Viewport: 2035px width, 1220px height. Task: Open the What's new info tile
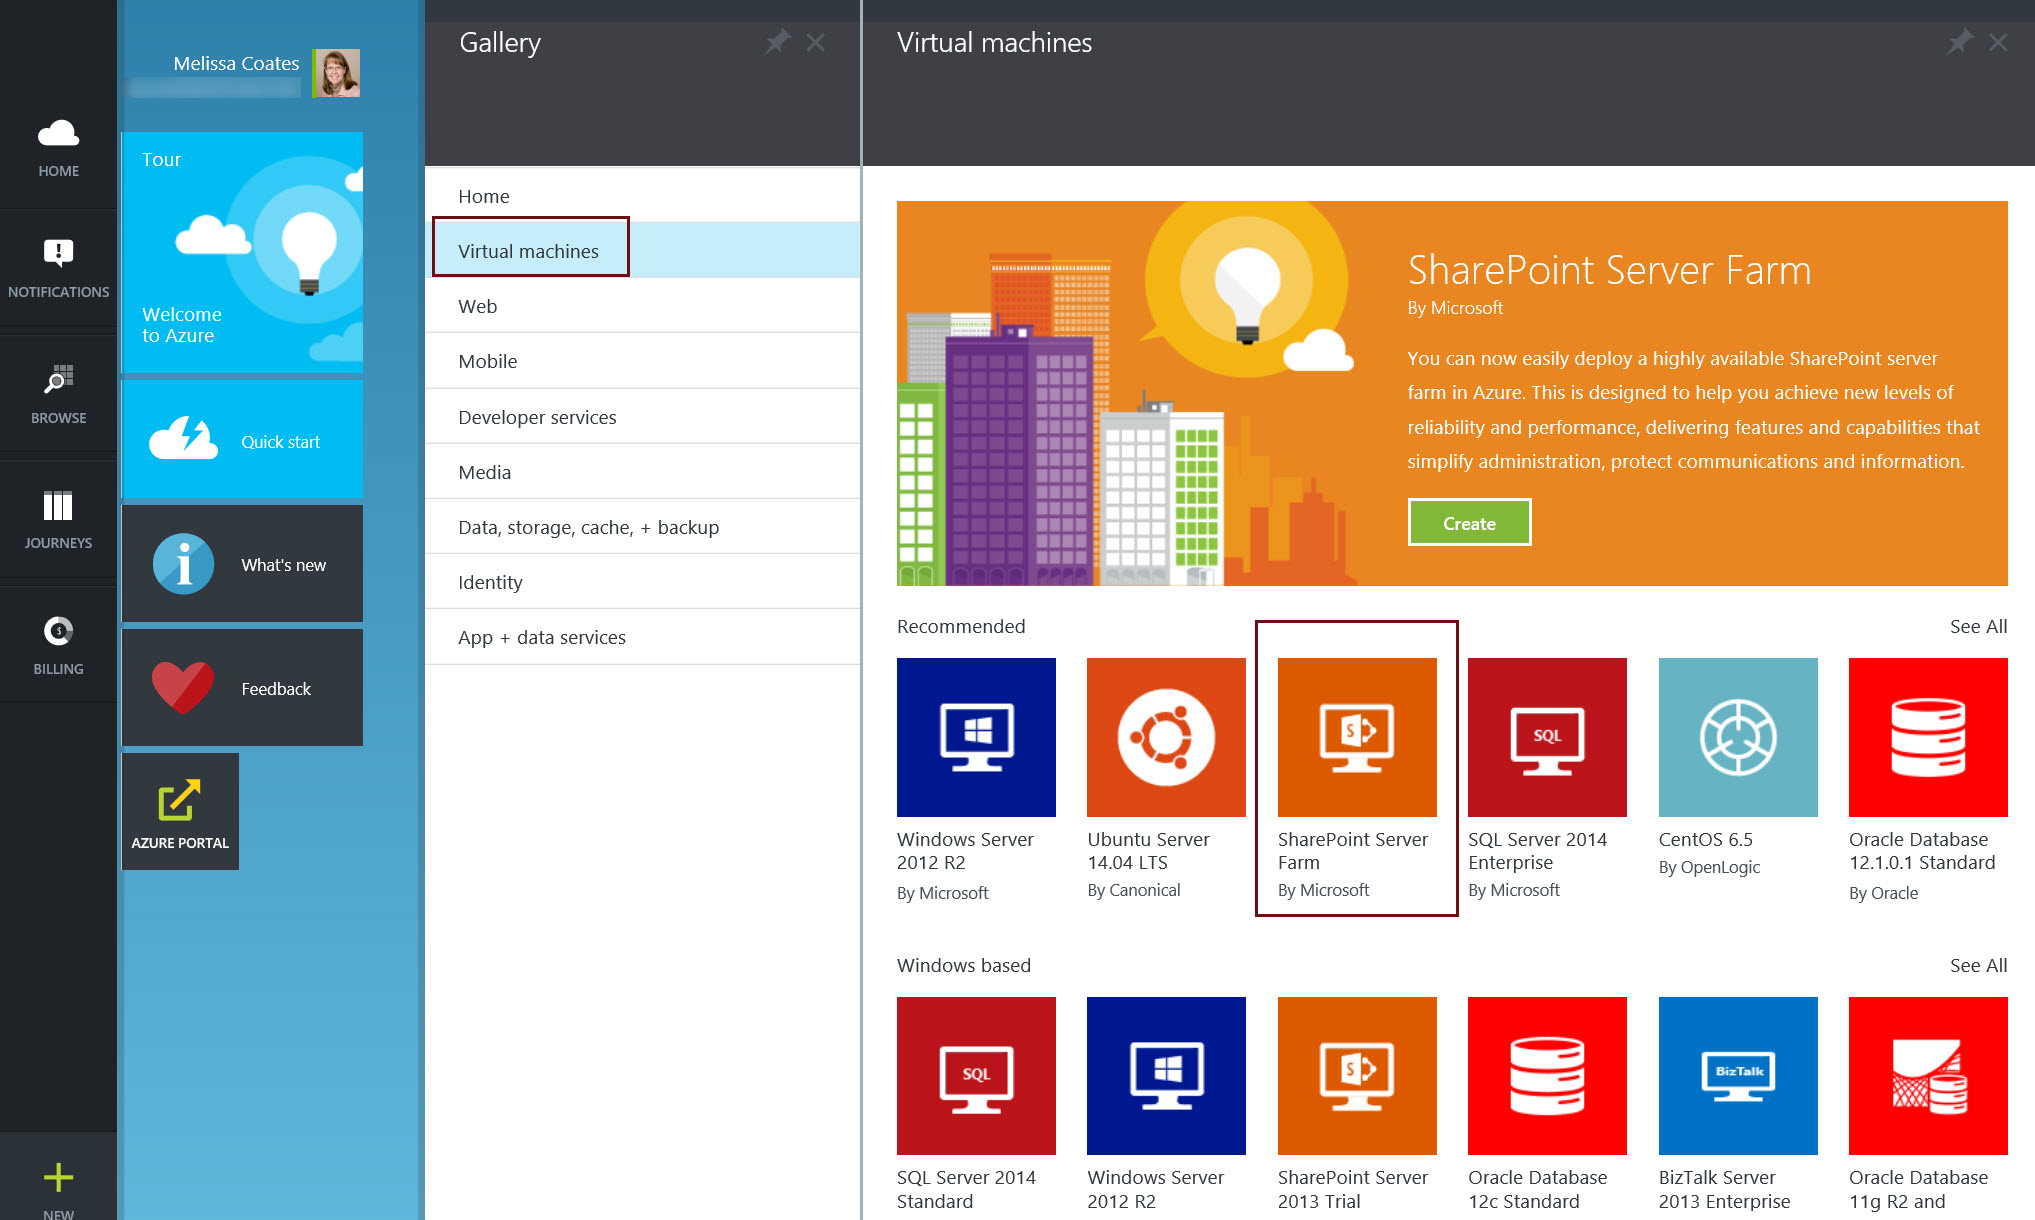pos(242,564)
